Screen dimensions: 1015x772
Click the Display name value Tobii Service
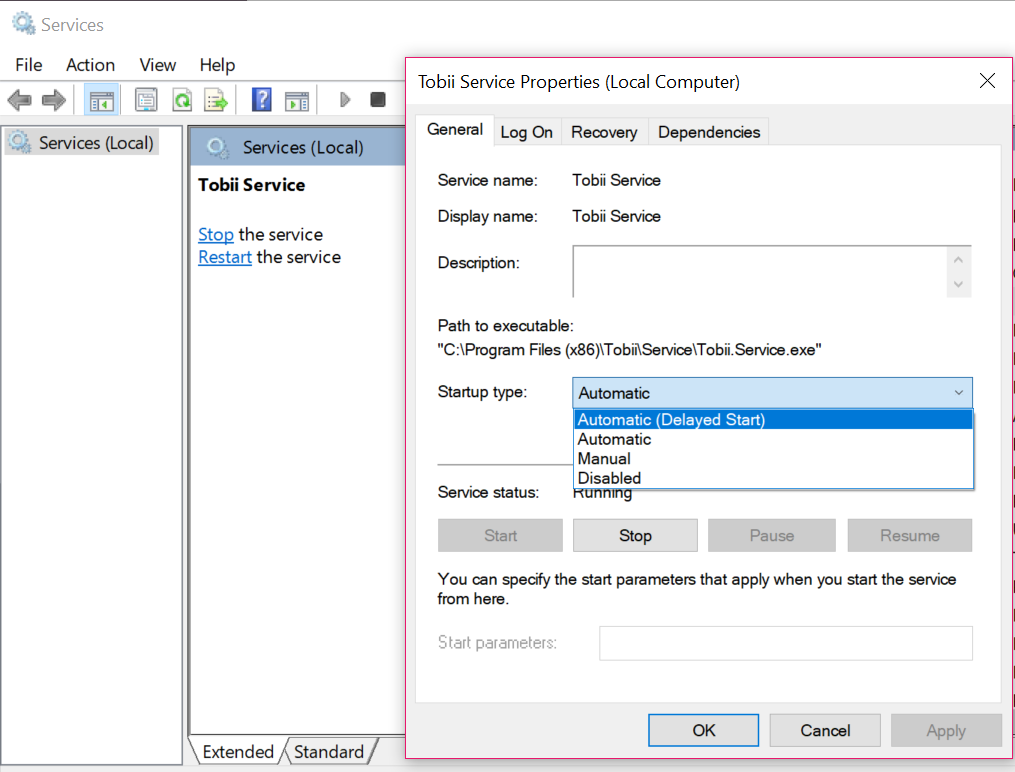coord(616,216)
